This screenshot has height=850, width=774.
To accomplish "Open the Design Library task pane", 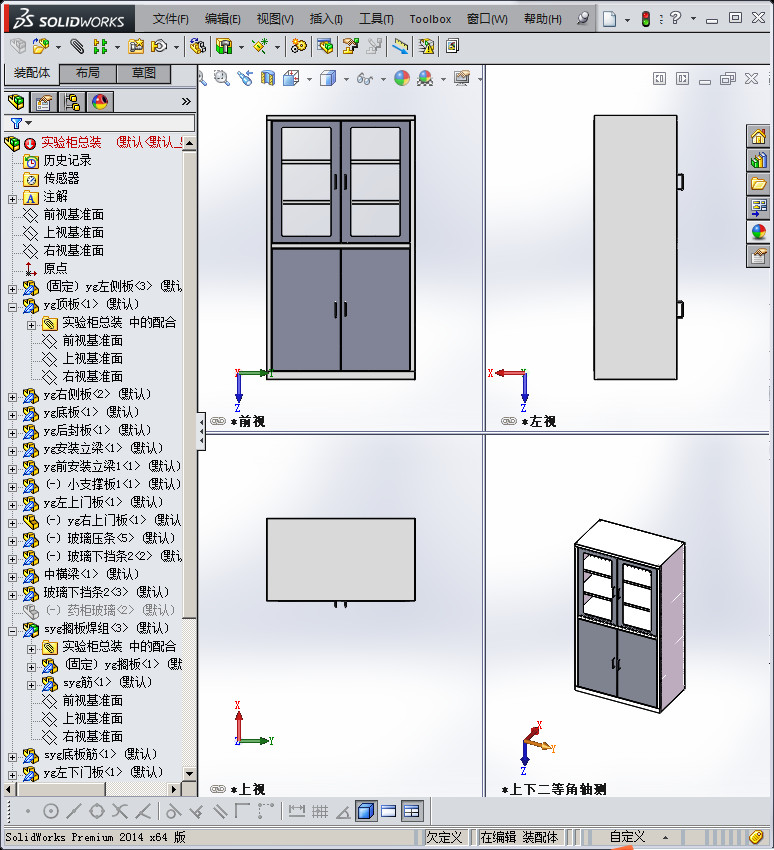I will pos(758,160).
